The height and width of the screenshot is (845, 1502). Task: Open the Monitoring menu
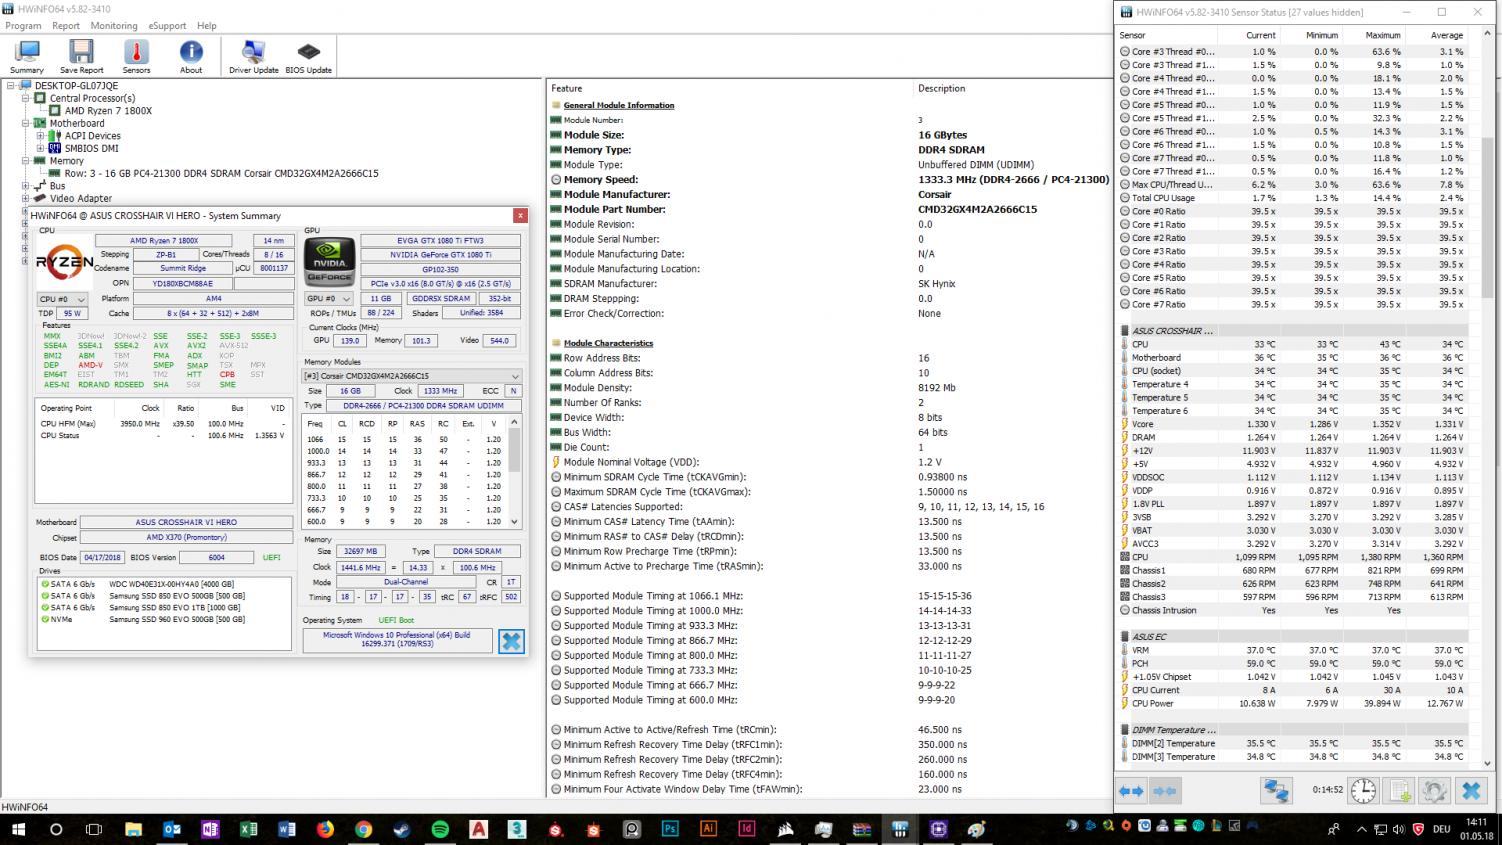114,25
